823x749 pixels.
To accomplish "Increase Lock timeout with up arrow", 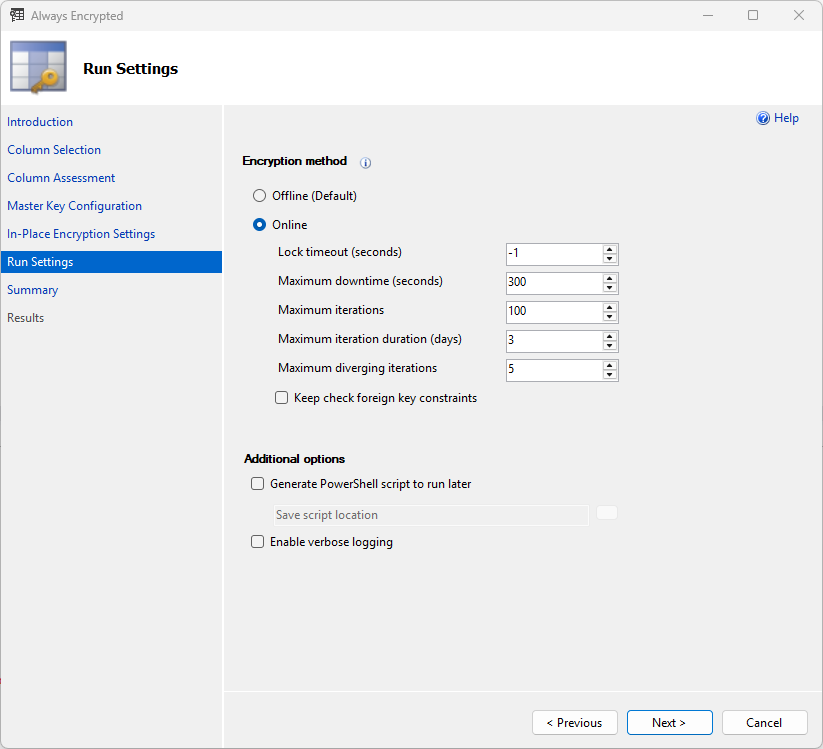I will click(609, 249).
